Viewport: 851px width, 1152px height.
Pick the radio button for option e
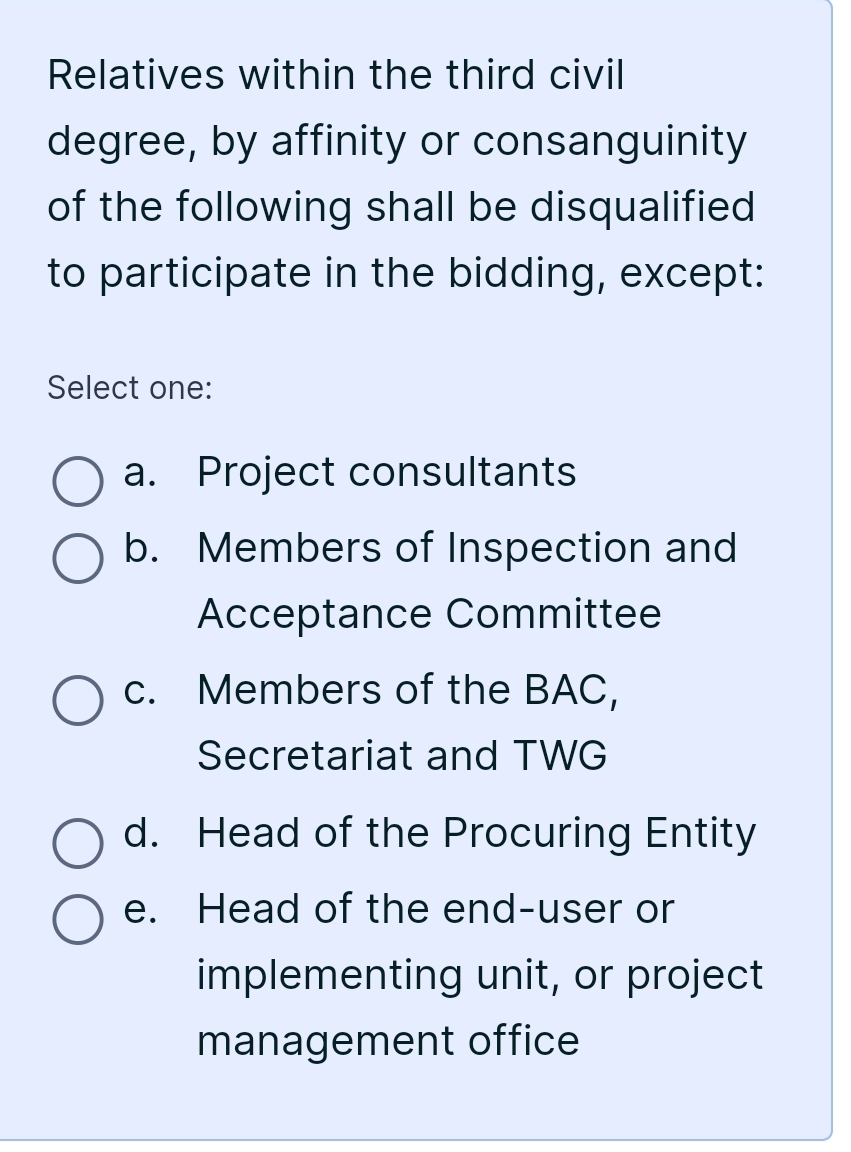coord(77,919)
